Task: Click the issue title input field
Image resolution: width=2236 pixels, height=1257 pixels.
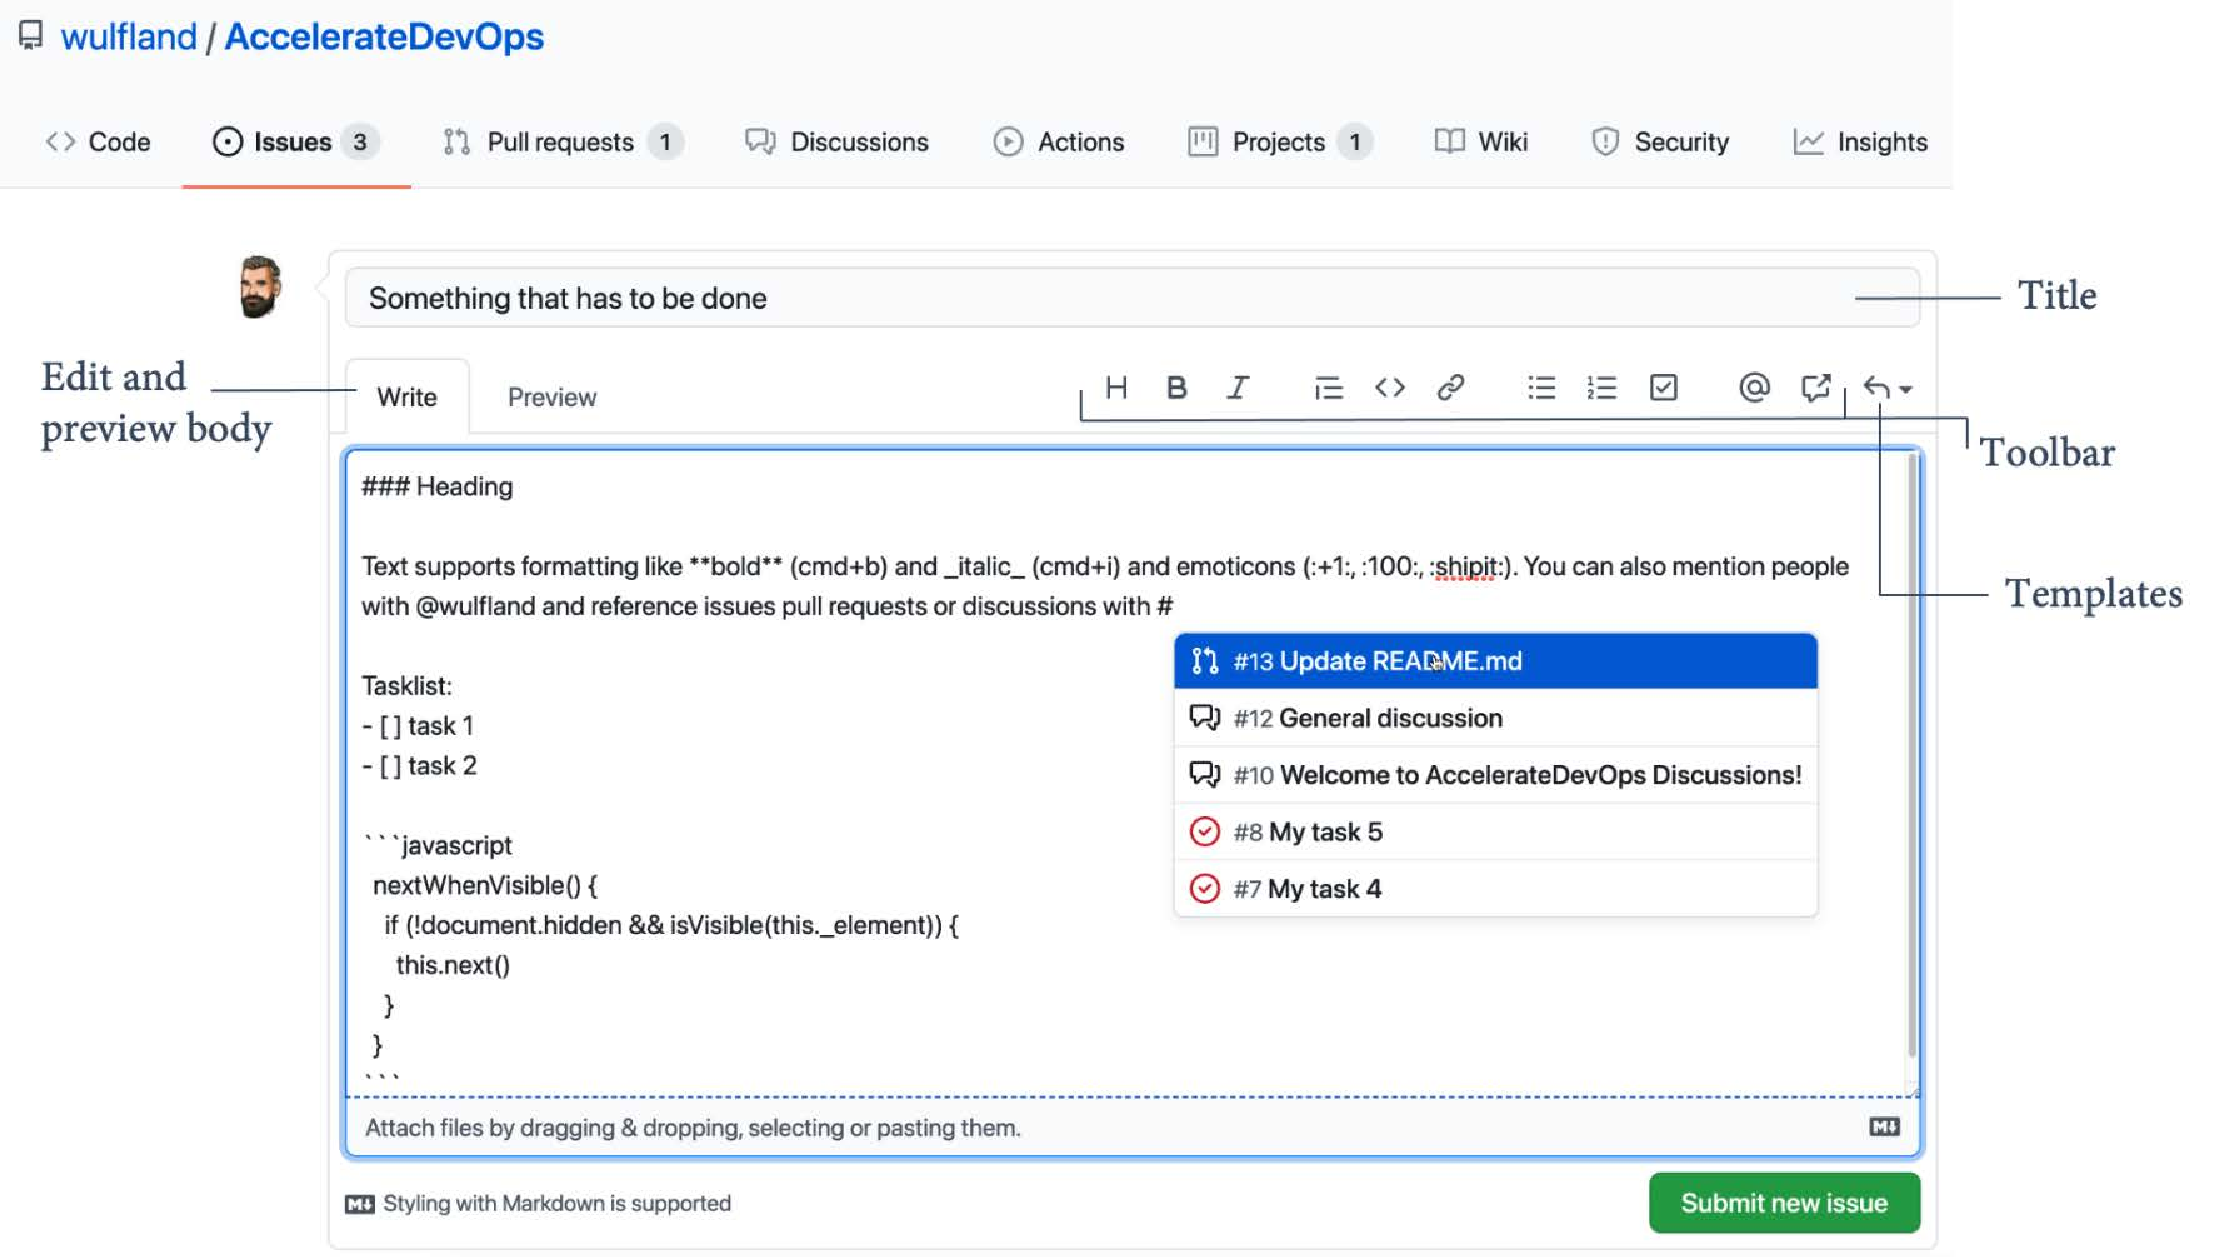Action: pos(1132,297)
